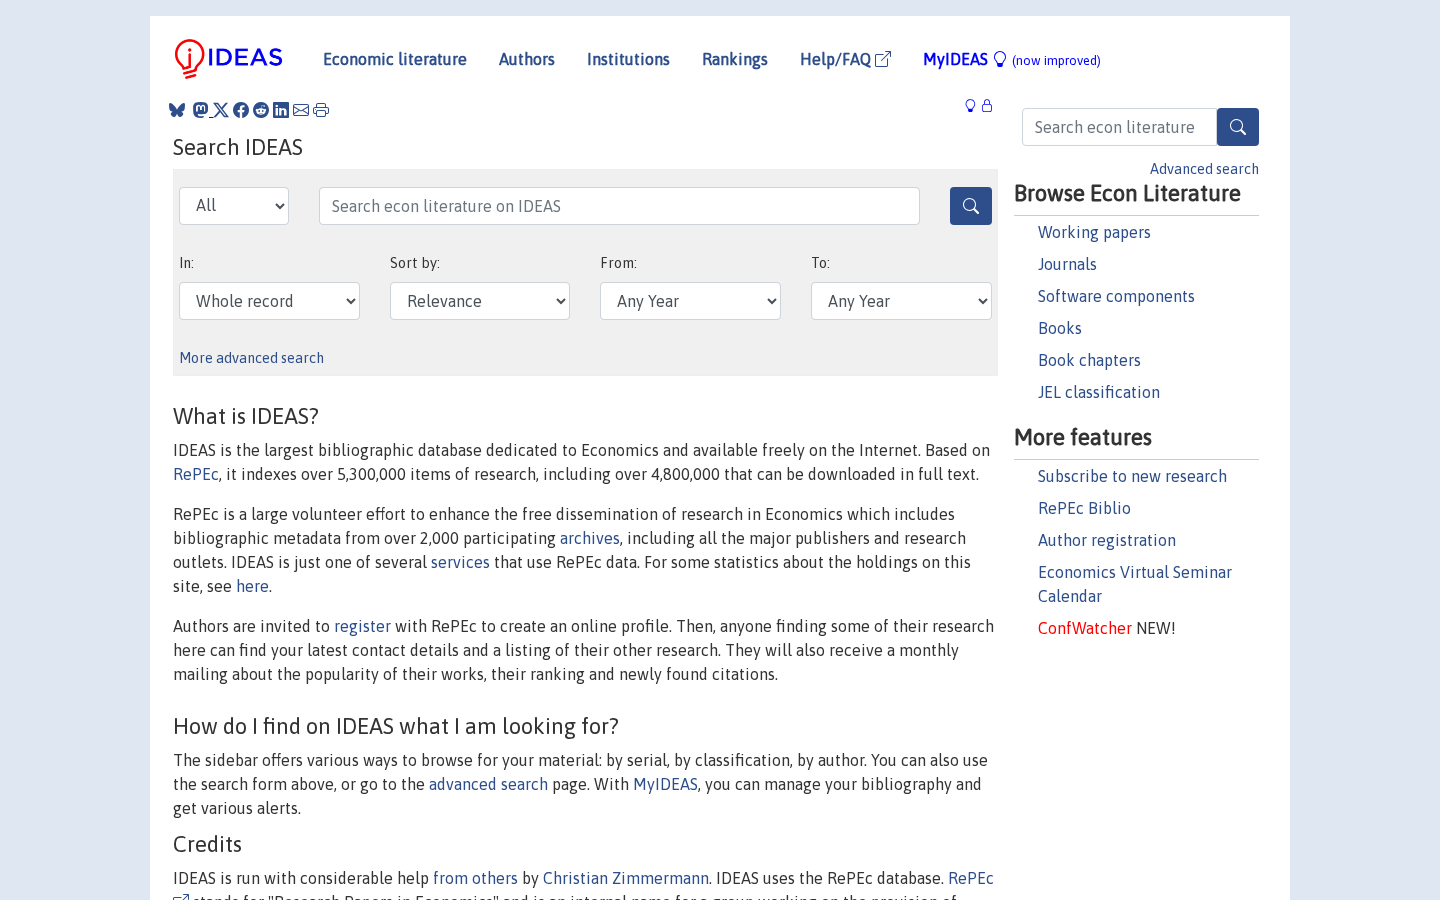The height and width of the screenshot is (900, 1440).
Task: Browse Book chapters
Action: (1089, 360)
